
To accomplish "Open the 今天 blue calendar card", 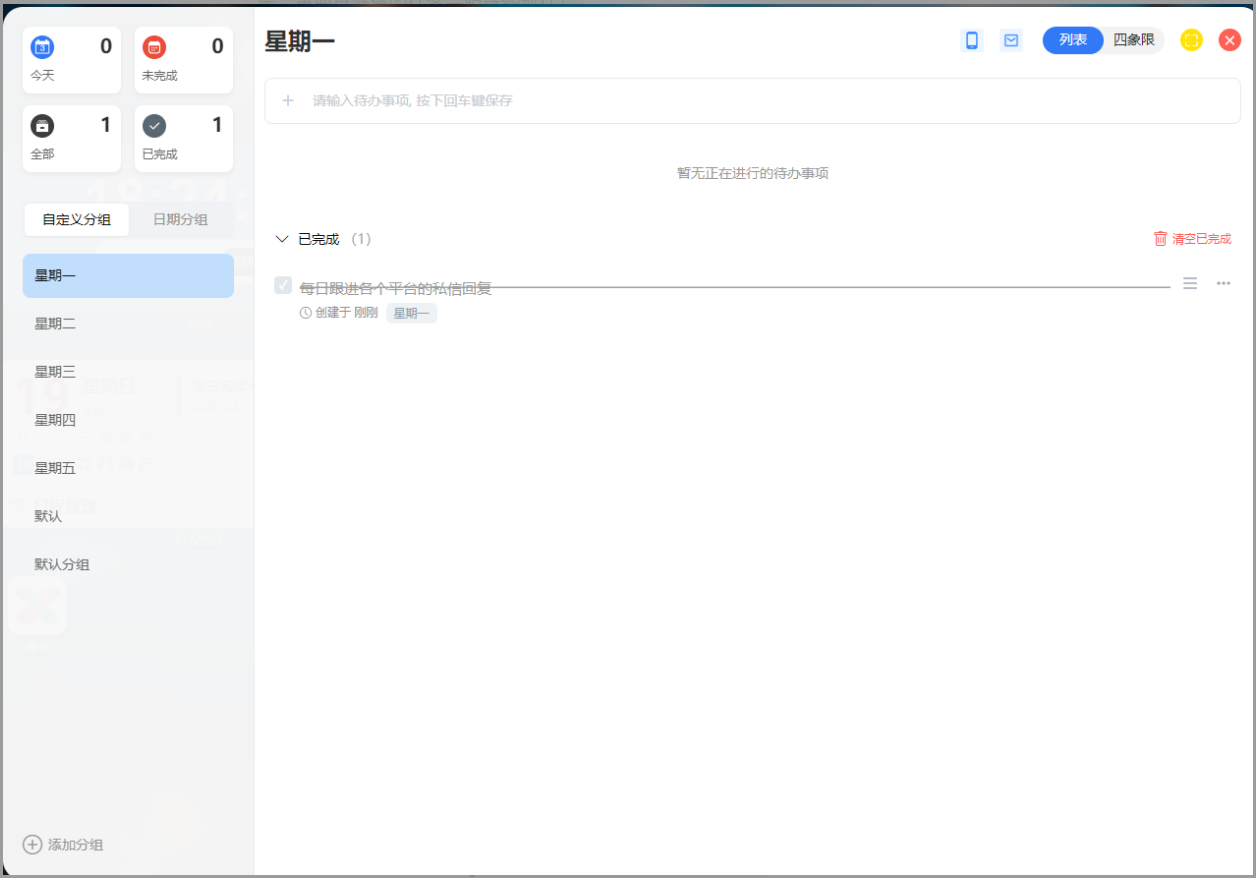I will pos(72,60).
